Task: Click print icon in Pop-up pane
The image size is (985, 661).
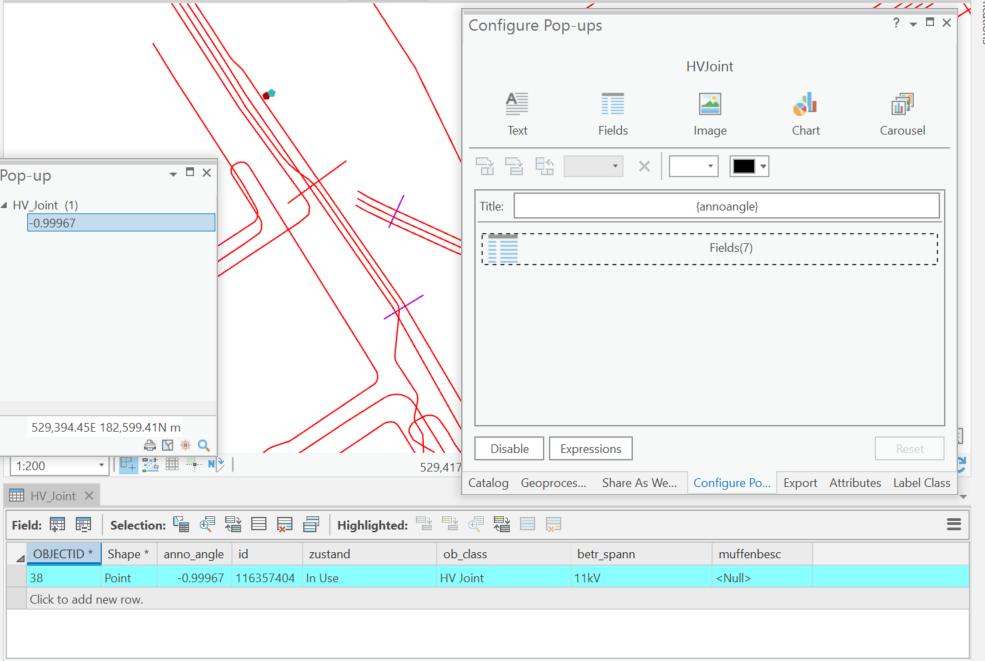Action: click(150, 445)
